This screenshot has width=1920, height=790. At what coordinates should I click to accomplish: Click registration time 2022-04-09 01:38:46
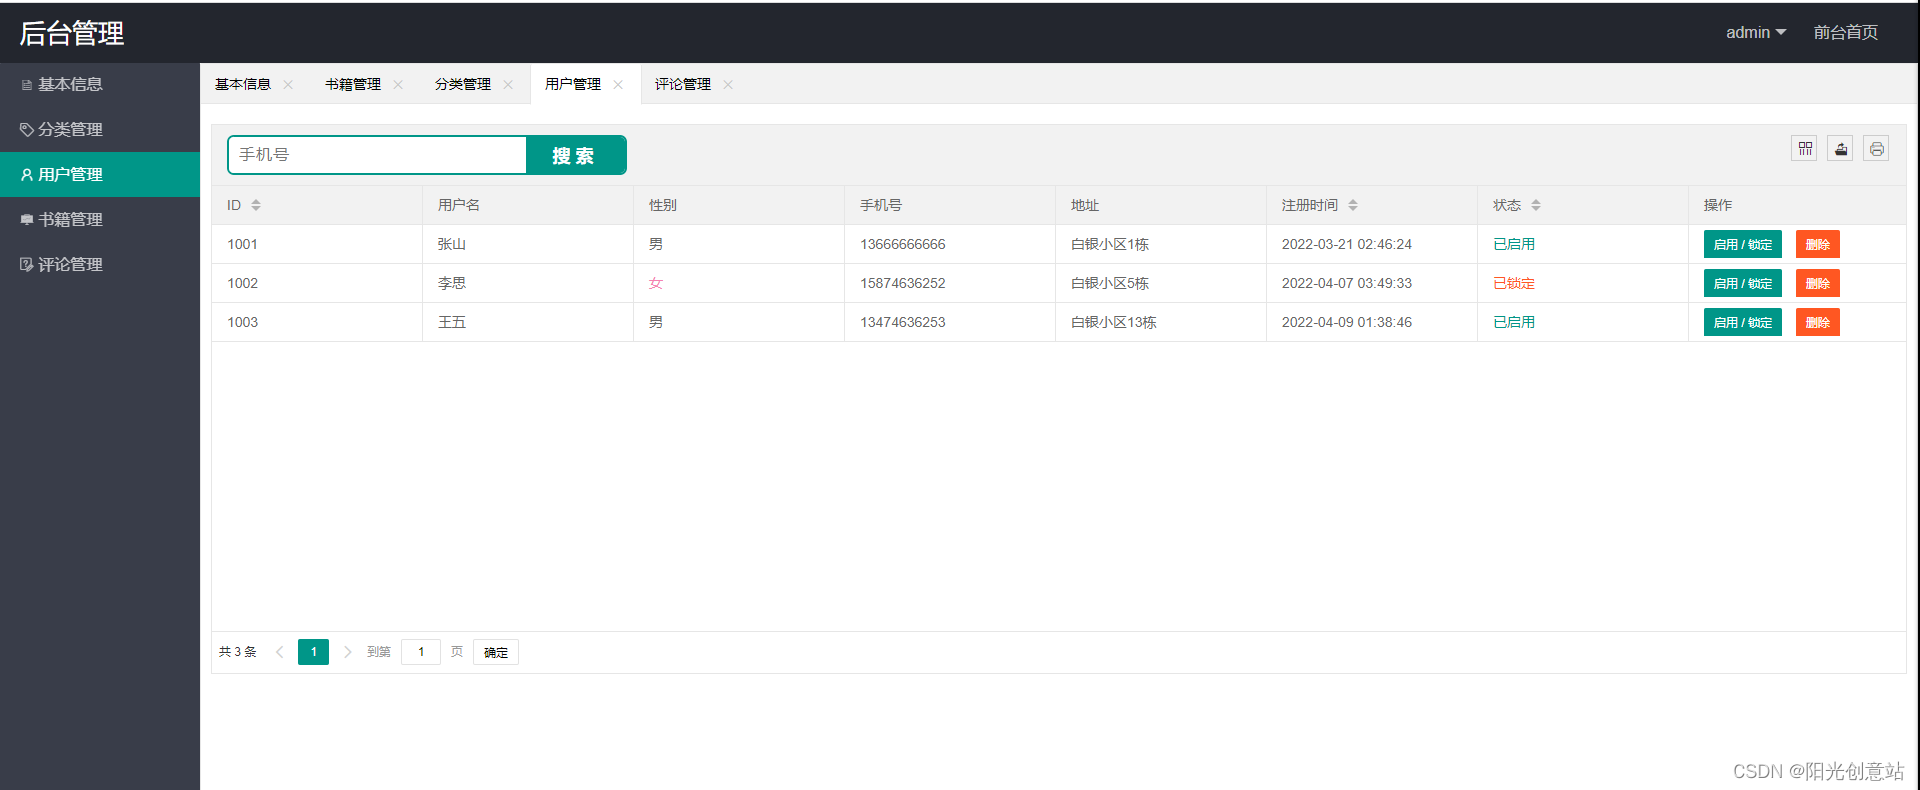pos(1346,322)
